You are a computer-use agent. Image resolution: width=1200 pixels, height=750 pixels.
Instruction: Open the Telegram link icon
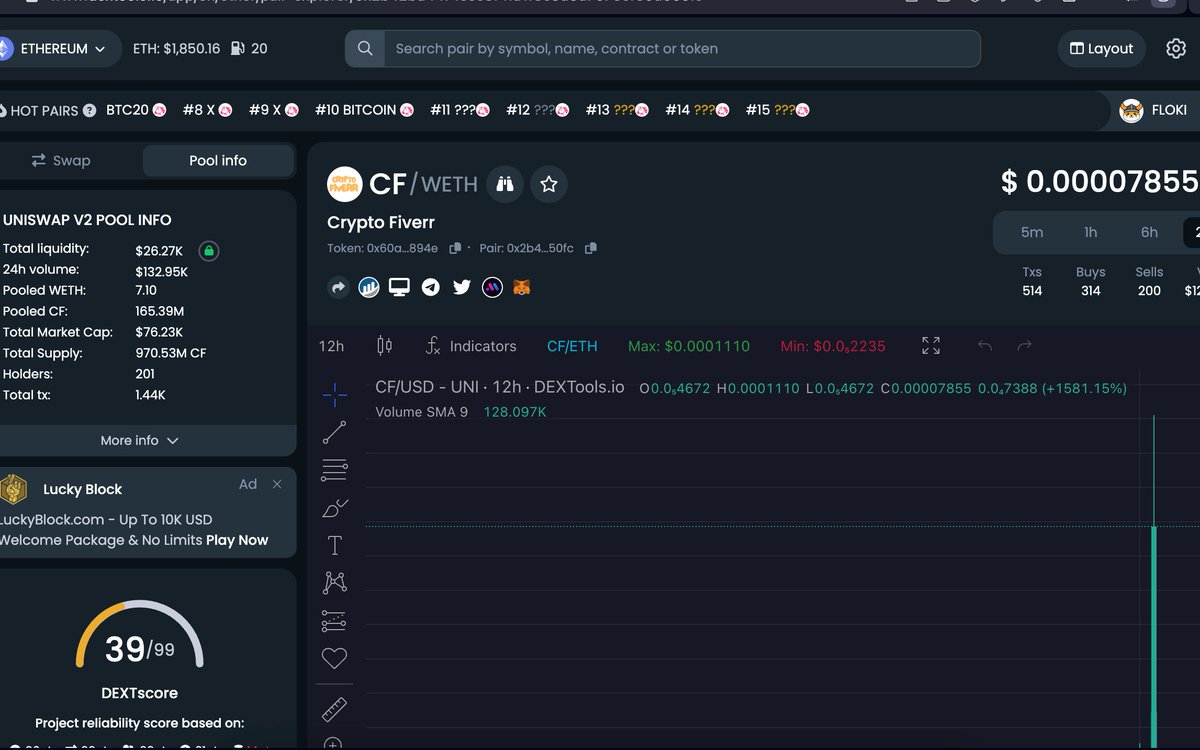(x=430, y=287)
